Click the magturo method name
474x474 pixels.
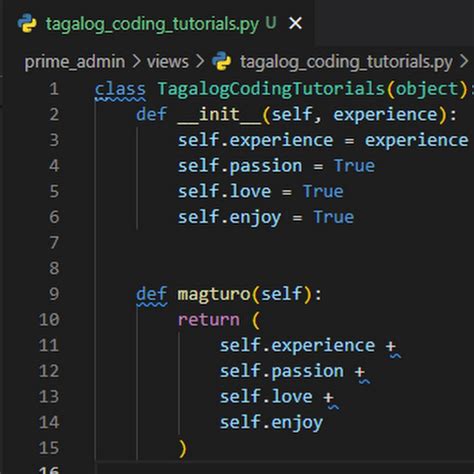214,295
